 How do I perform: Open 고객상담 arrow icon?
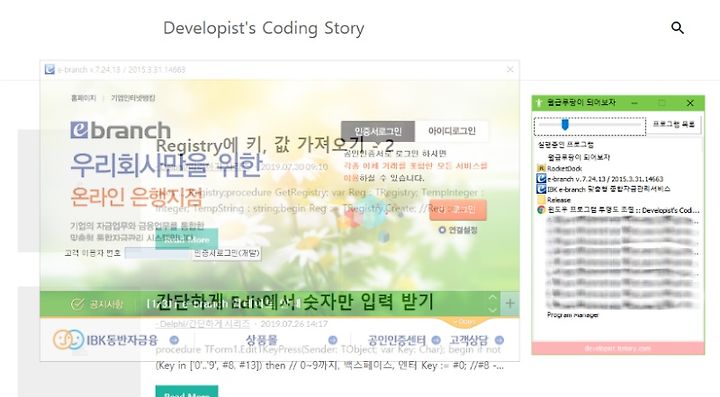[499, 340]
